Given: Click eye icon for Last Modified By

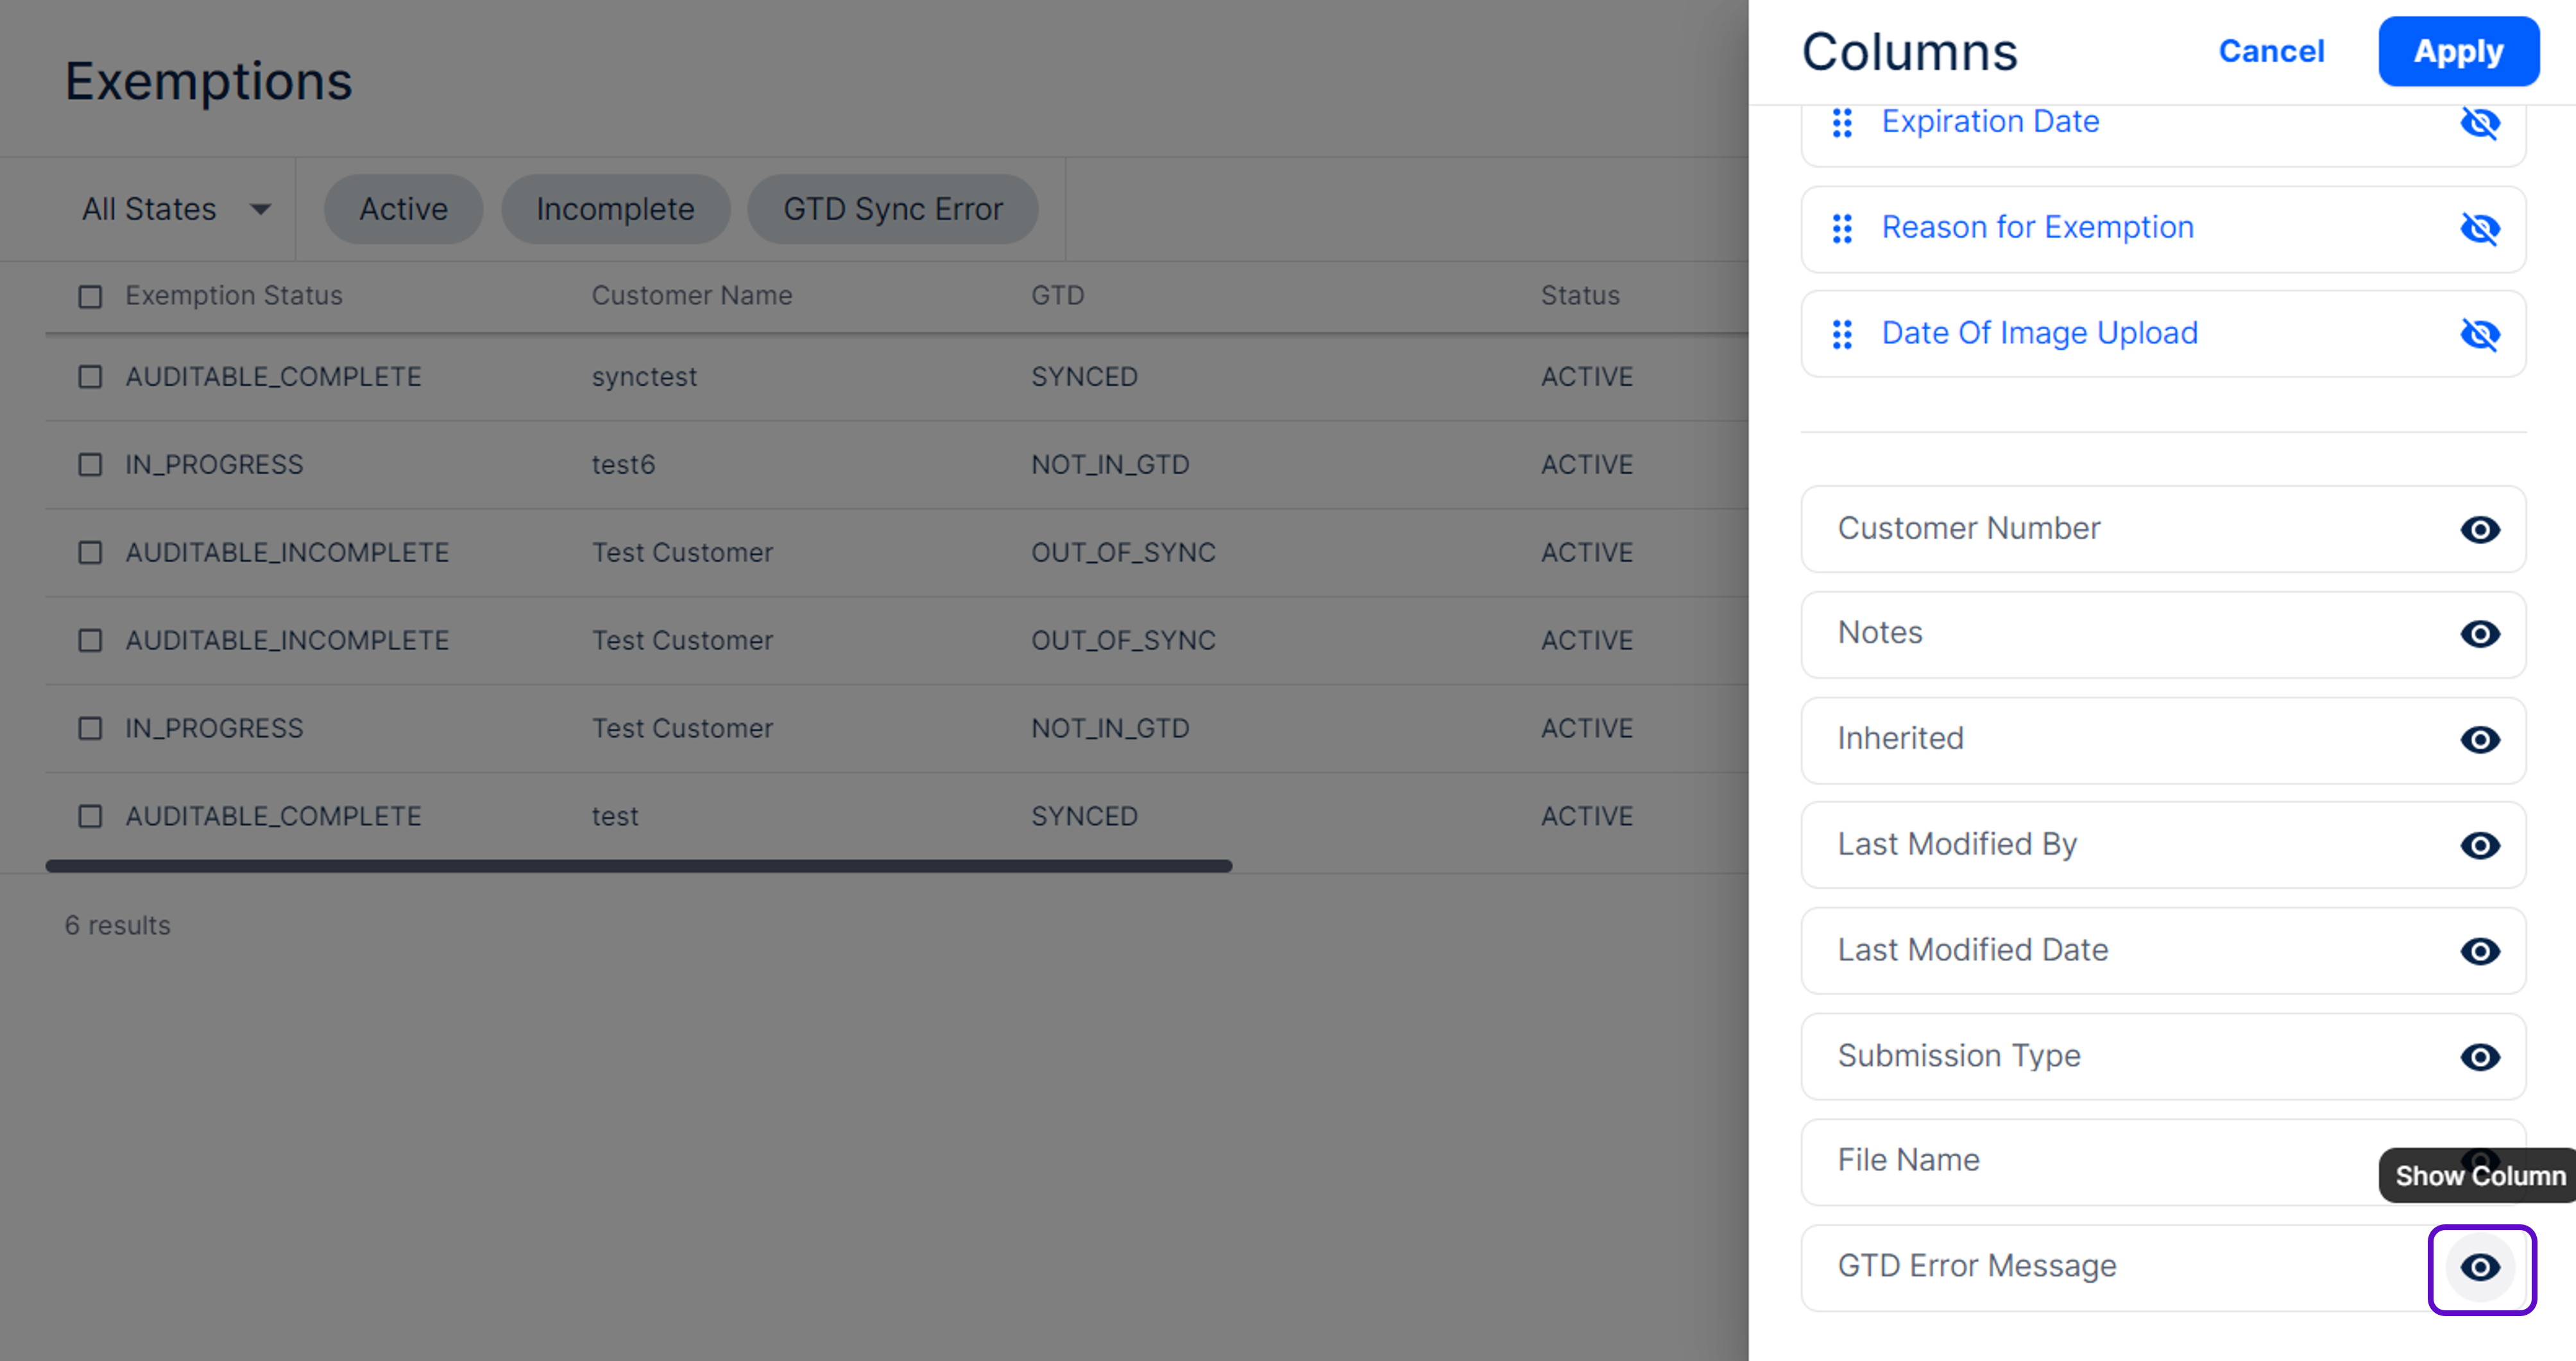Looking at the screenshot, I should 2479,845.
